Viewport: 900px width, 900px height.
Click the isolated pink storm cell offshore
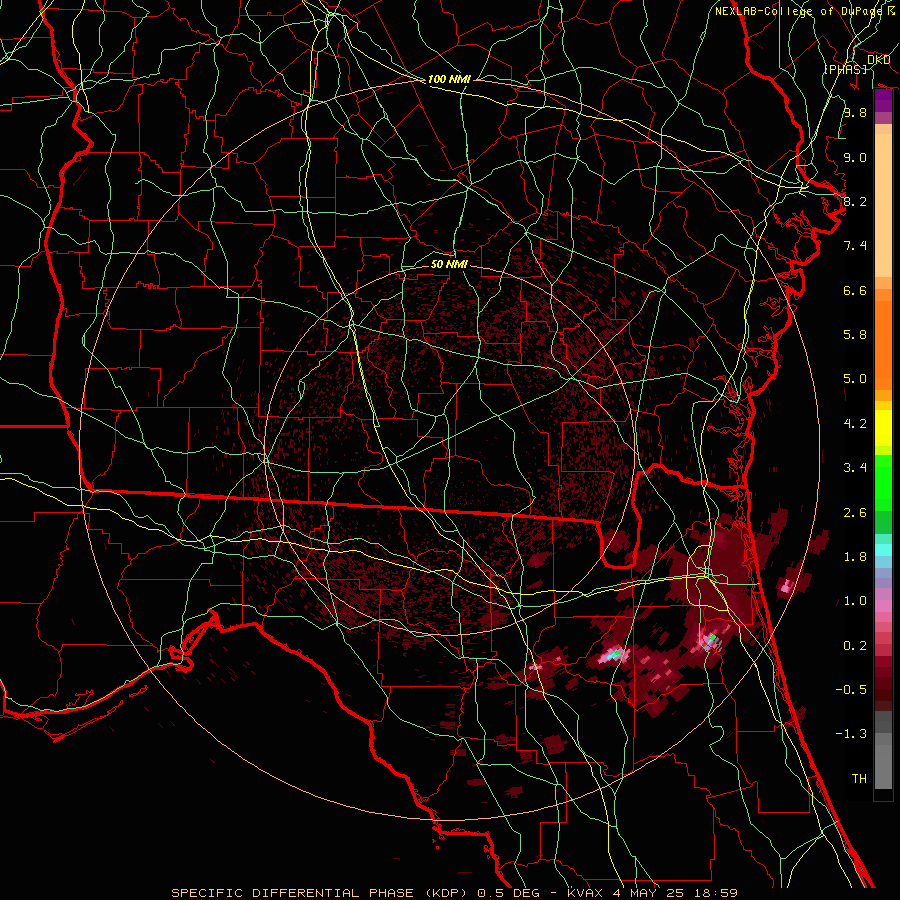click(x=787, y=585)
